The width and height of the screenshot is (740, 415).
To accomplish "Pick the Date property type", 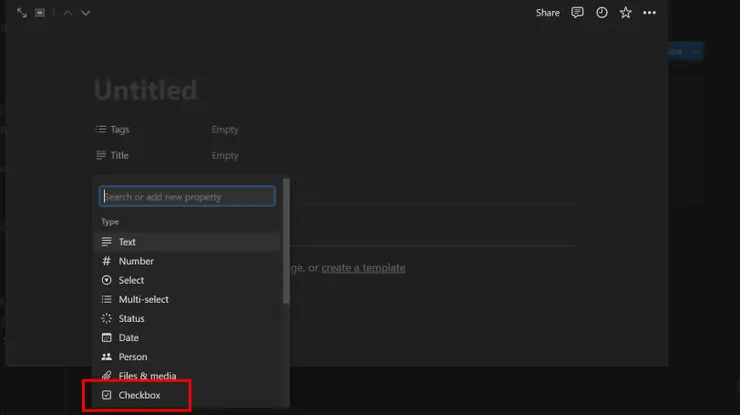I will point(187,338).
